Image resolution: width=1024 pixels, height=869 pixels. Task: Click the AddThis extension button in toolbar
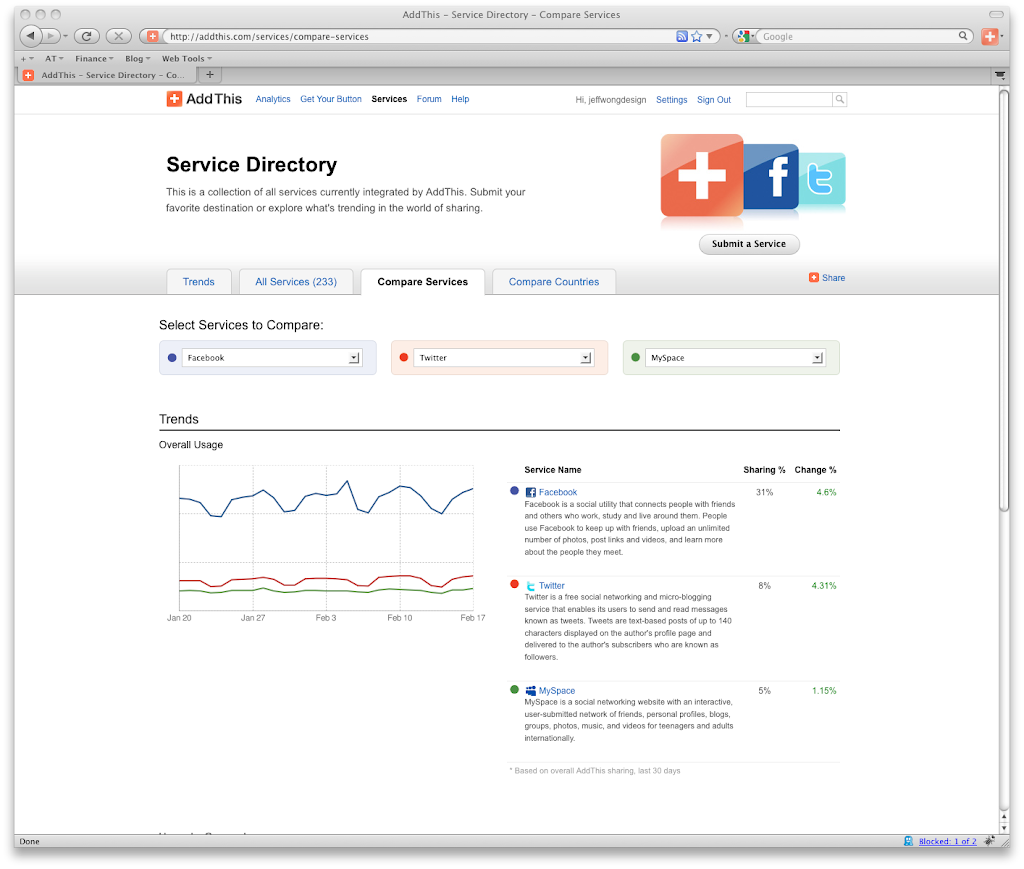pyautogui.click(x=990, y=37)
